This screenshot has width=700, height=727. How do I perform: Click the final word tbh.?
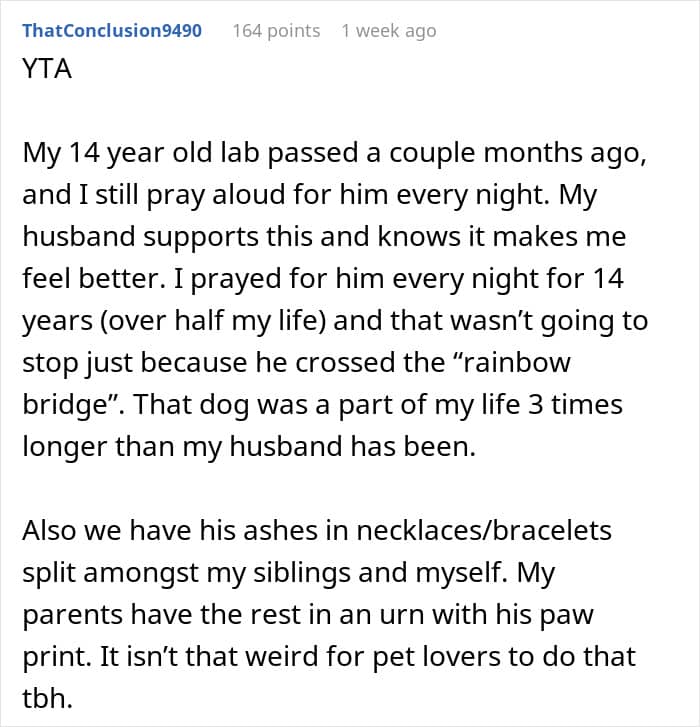47,698
